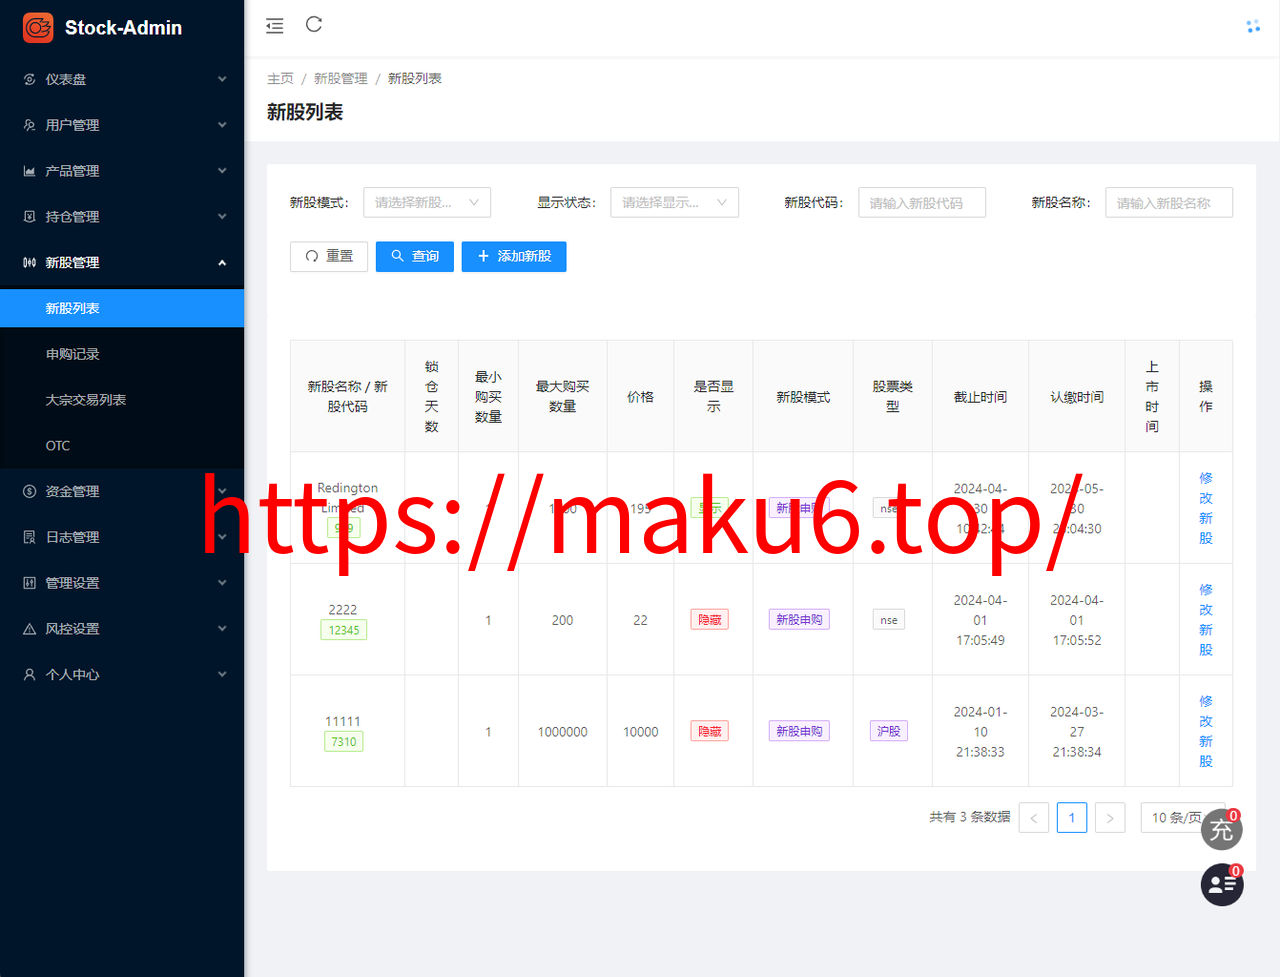
Task: Click the 12345 stock code tag
Action: point(344,630)
